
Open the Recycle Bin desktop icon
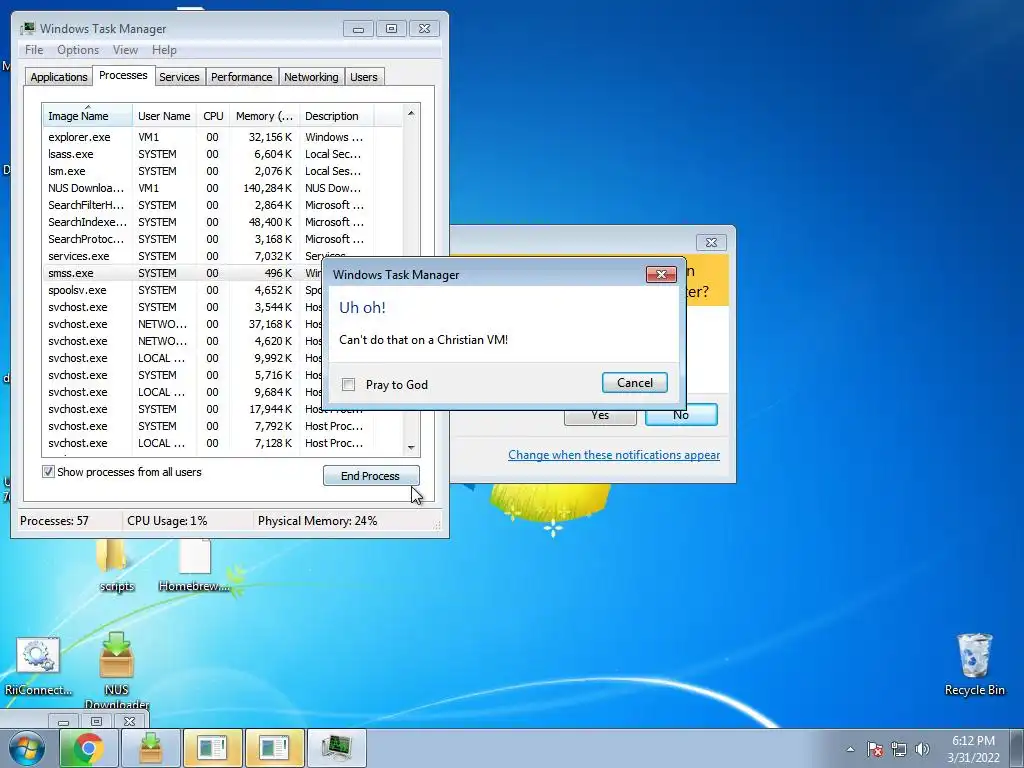974,664
